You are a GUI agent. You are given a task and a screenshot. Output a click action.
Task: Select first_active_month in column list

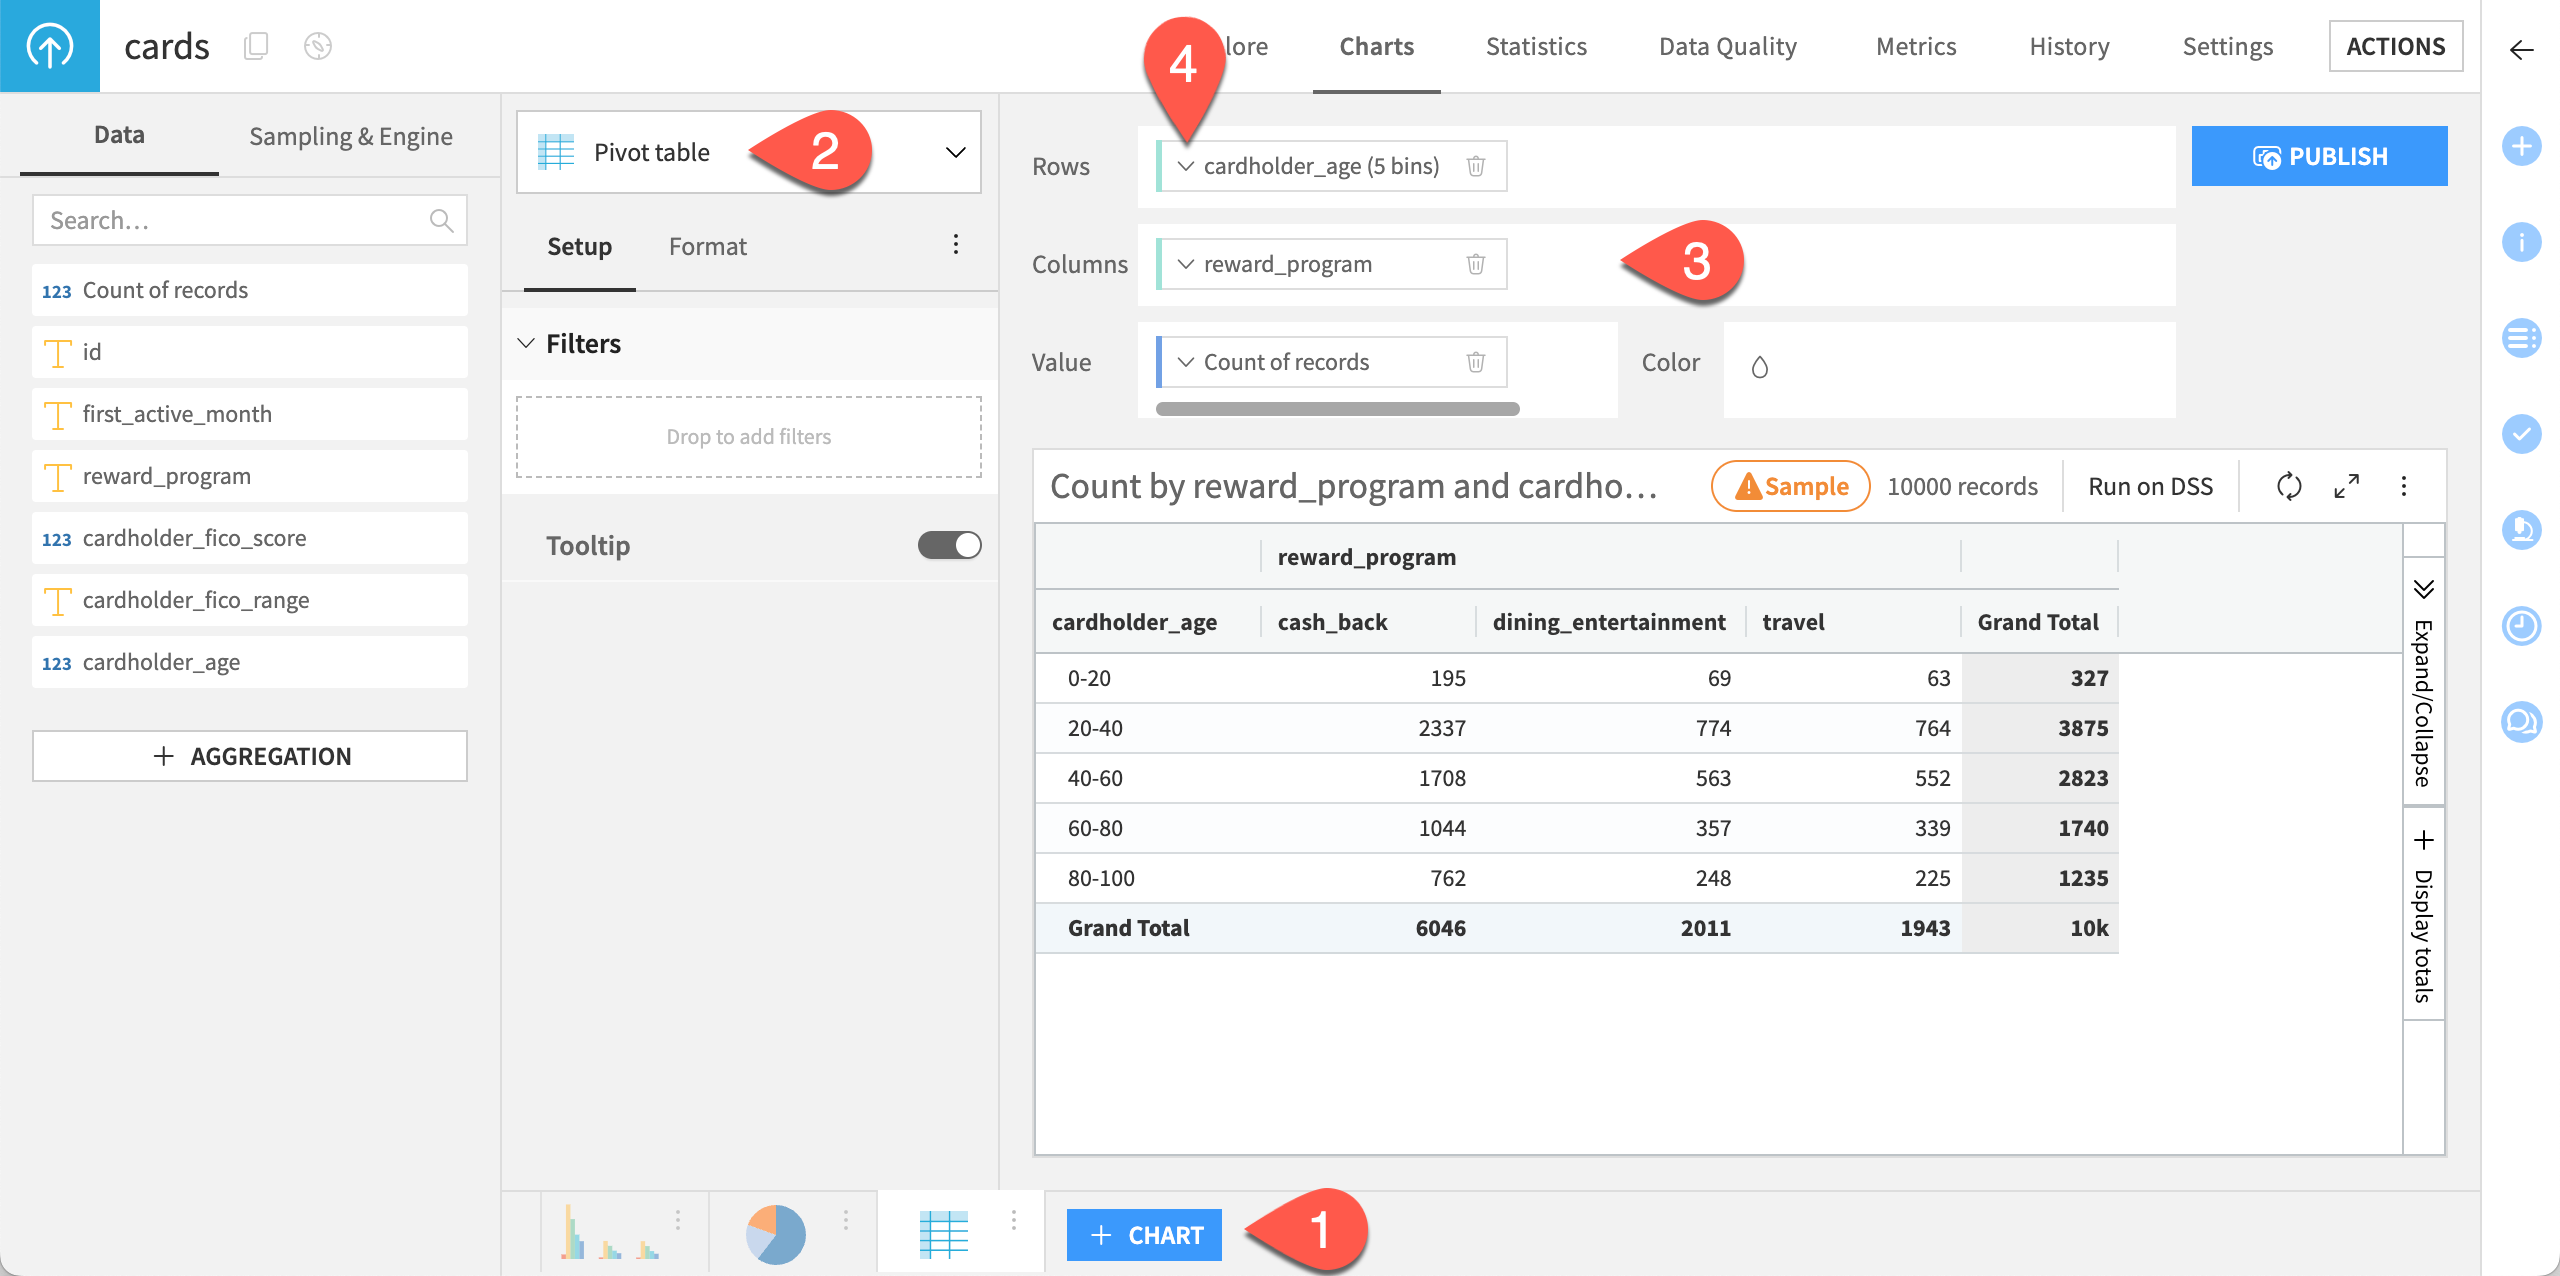click(250, 414)
